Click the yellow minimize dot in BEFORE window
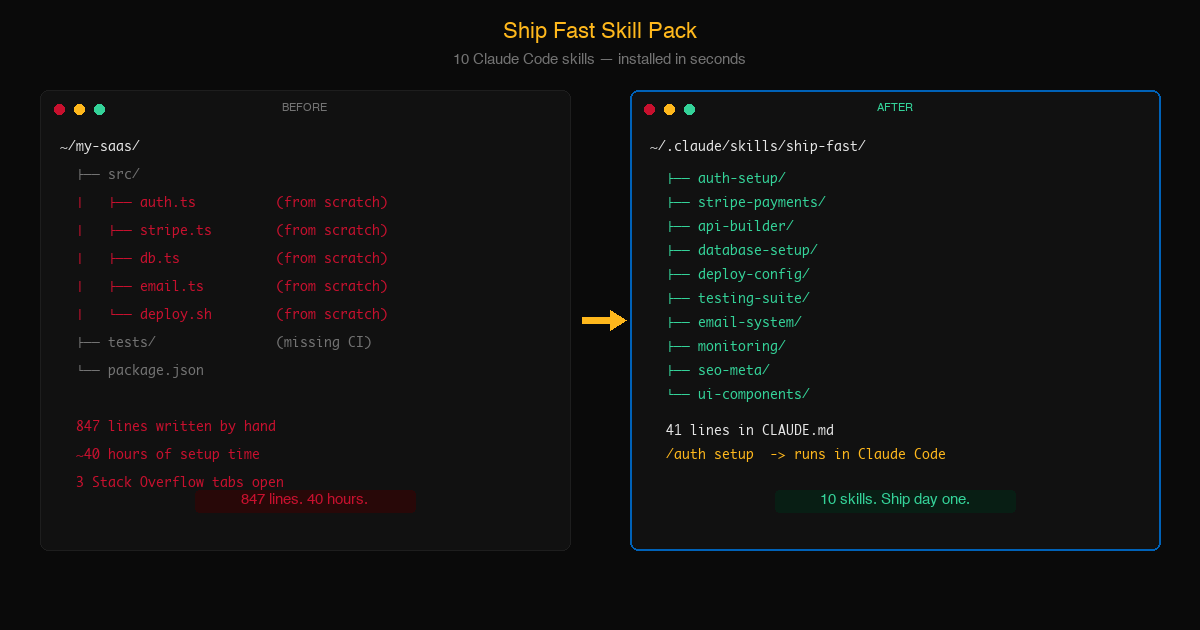The image size is (1200, 630). pyautogui.click(x=80, y=110)
